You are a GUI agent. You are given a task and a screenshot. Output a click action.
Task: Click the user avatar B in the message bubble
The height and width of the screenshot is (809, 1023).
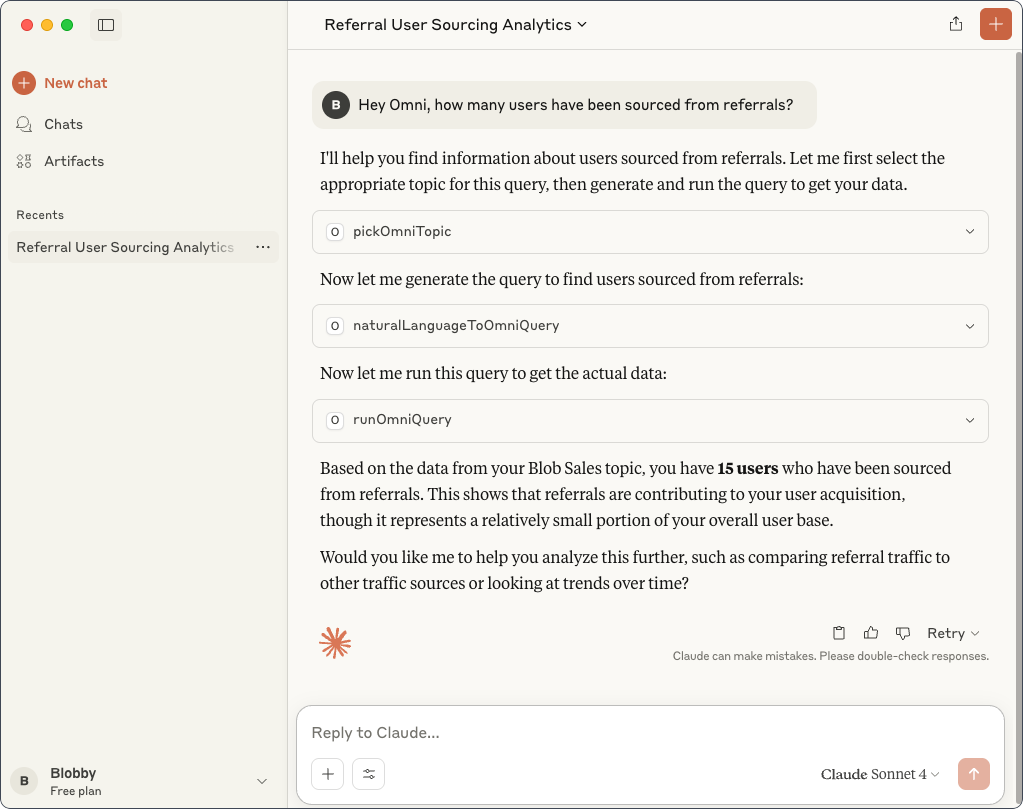click(x=336, y=104)
